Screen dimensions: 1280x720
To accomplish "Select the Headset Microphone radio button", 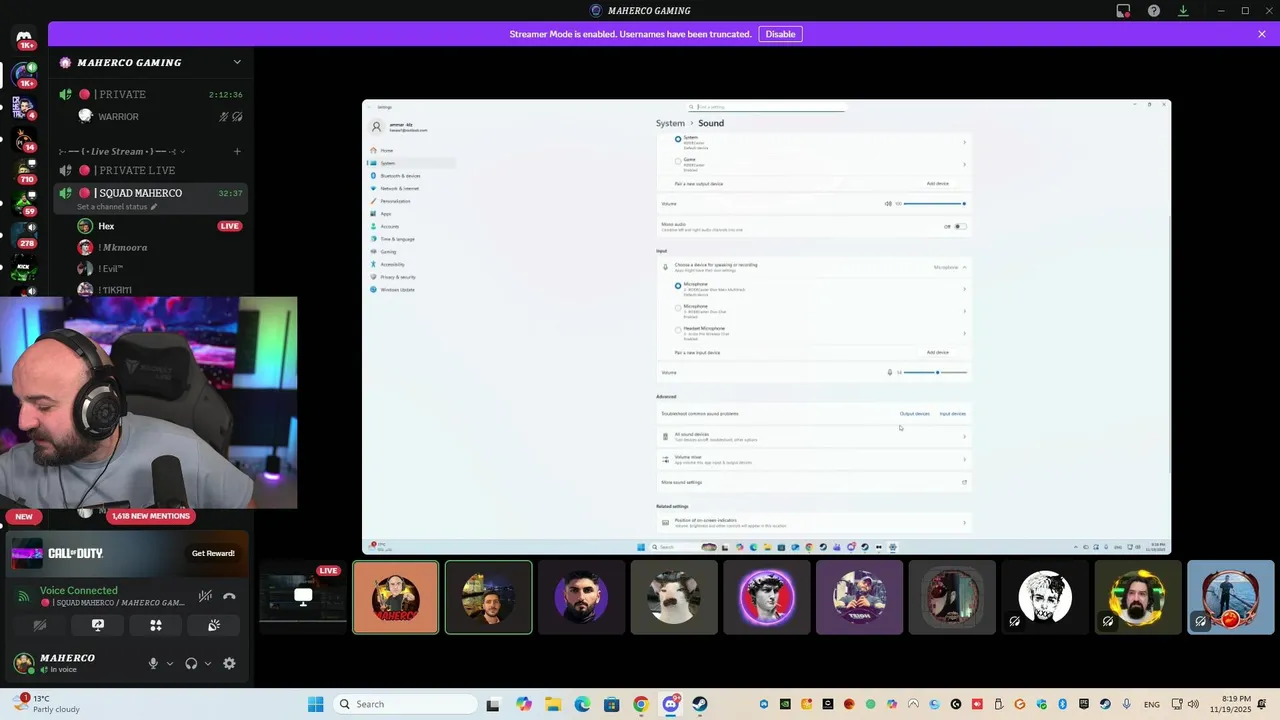I will tap(678, 330).
